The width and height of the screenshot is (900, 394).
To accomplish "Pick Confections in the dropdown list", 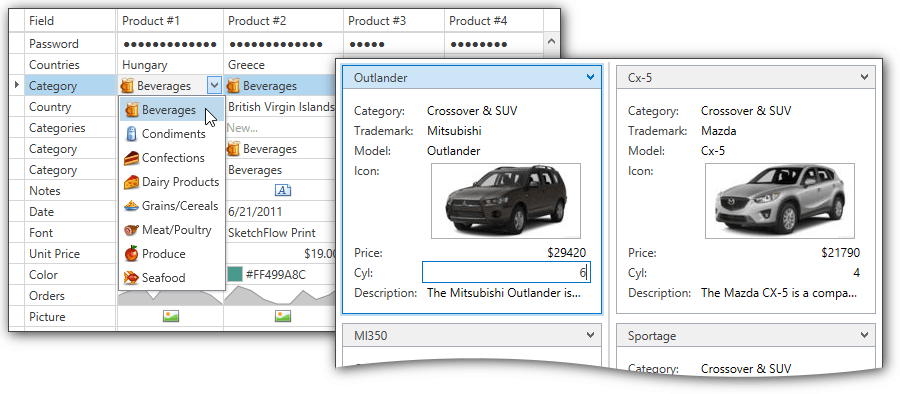I will (x=171, y=158).
